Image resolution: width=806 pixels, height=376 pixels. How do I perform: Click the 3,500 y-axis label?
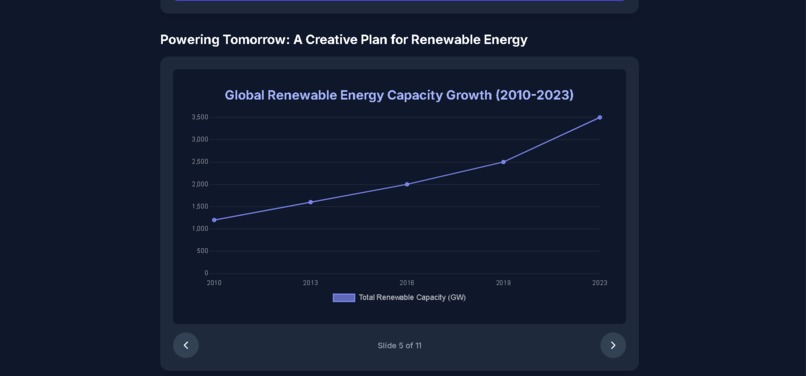tap(200, 117)
